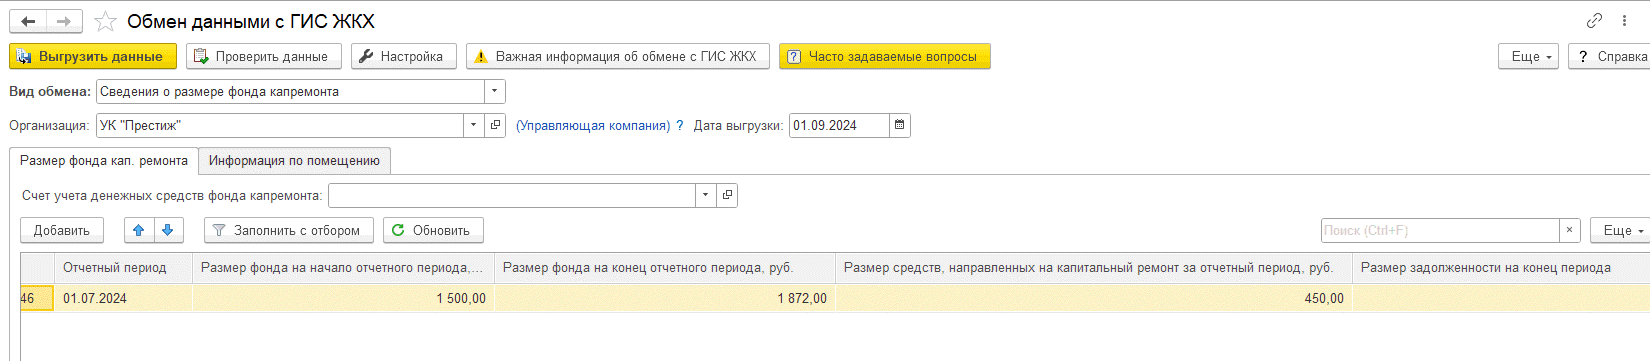Click Размер средств, направленных на капитальный ремонт header
Image resolution: width=1650 pixels, height=361 pixels.
tap(1094, 267)
